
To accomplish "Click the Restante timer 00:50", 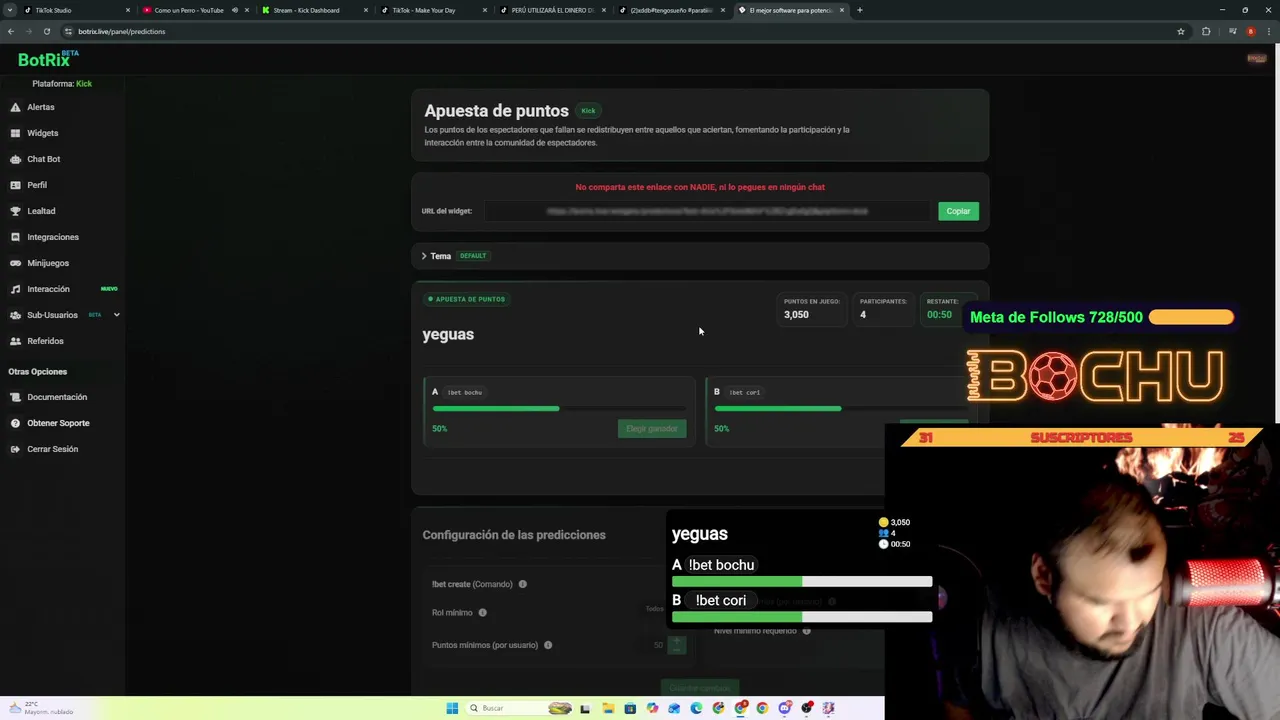I will tap(939, 315).
